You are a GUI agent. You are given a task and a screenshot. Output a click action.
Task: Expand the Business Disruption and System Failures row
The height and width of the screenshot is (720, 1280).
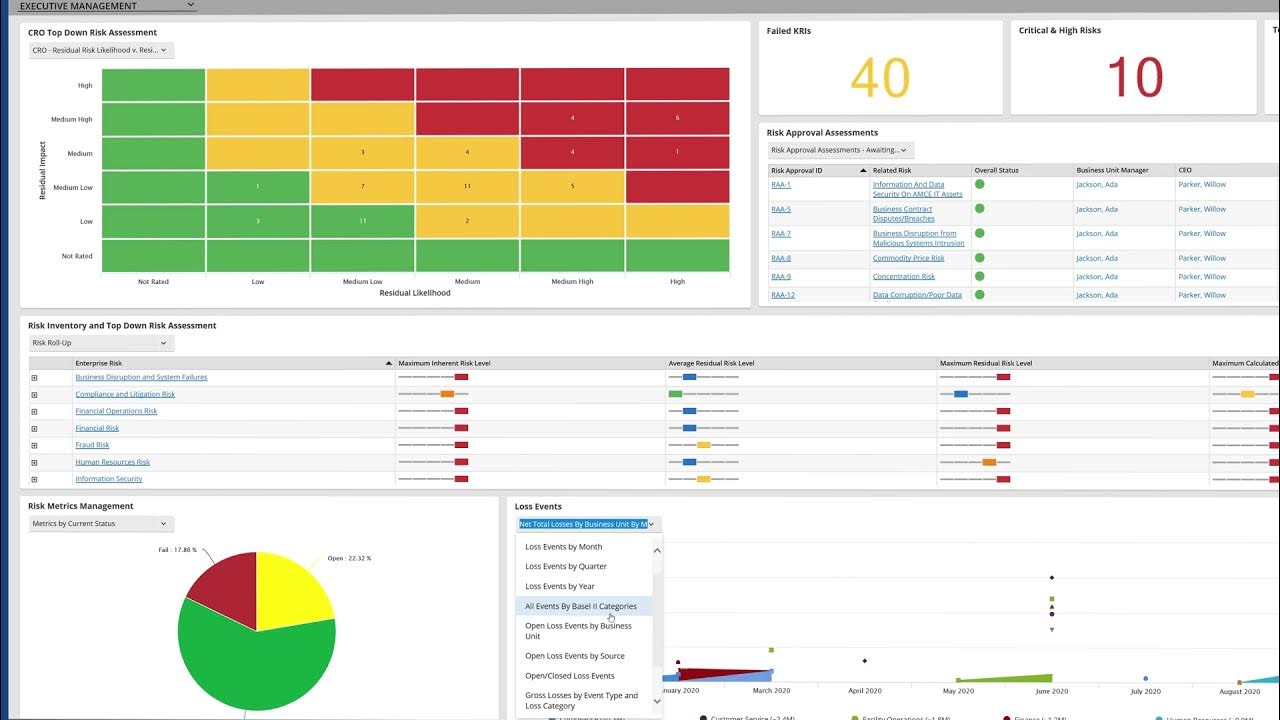click(x=34, y=378)
